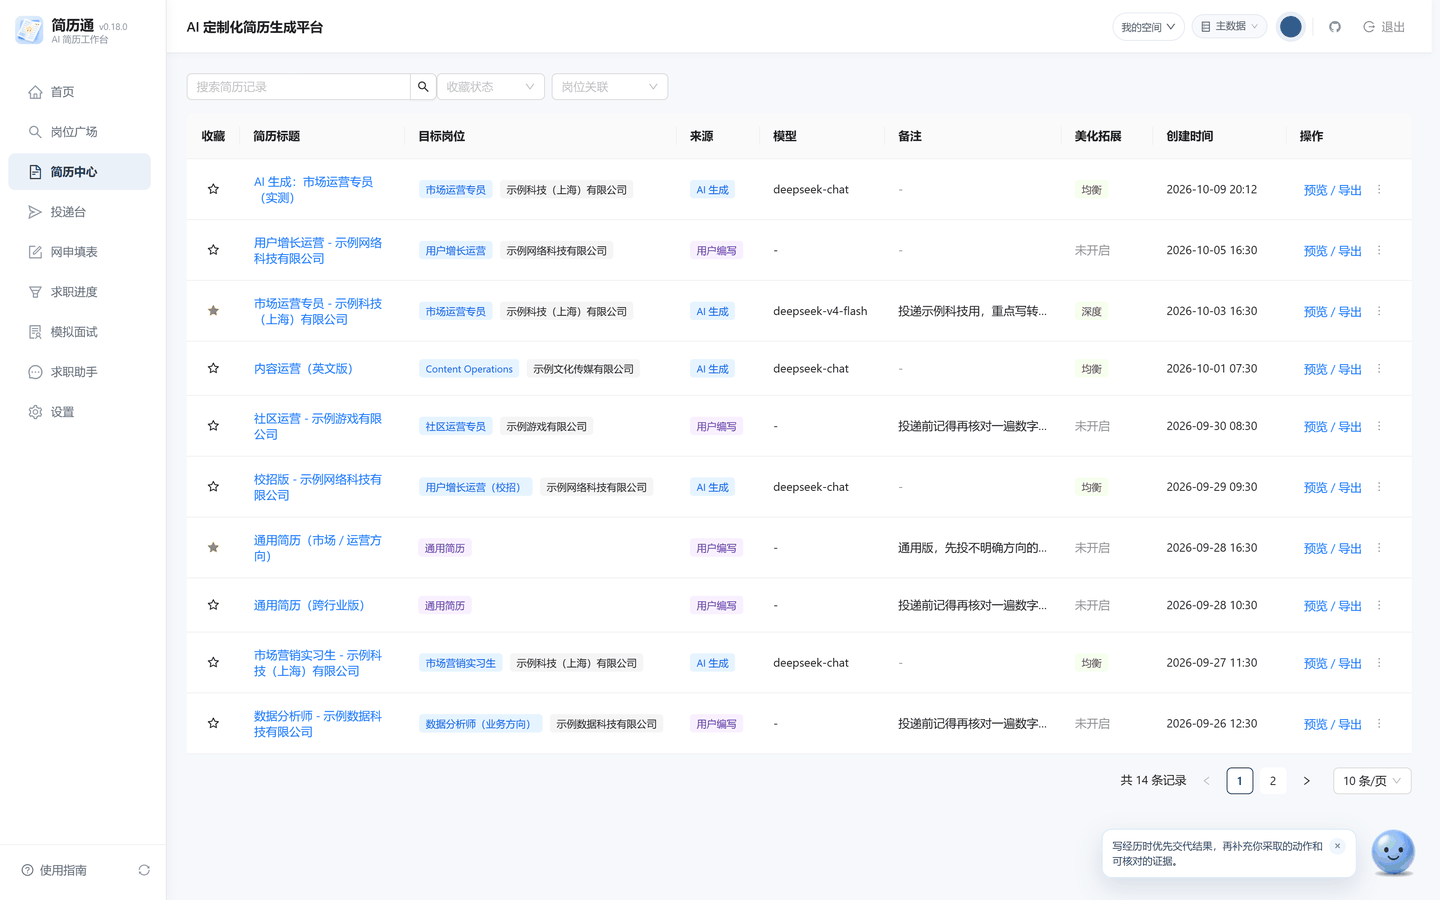This screenshot has width=1440, height=900.
Task: Click the refresh icon beside 使用指南
Action: click(144, 870)
